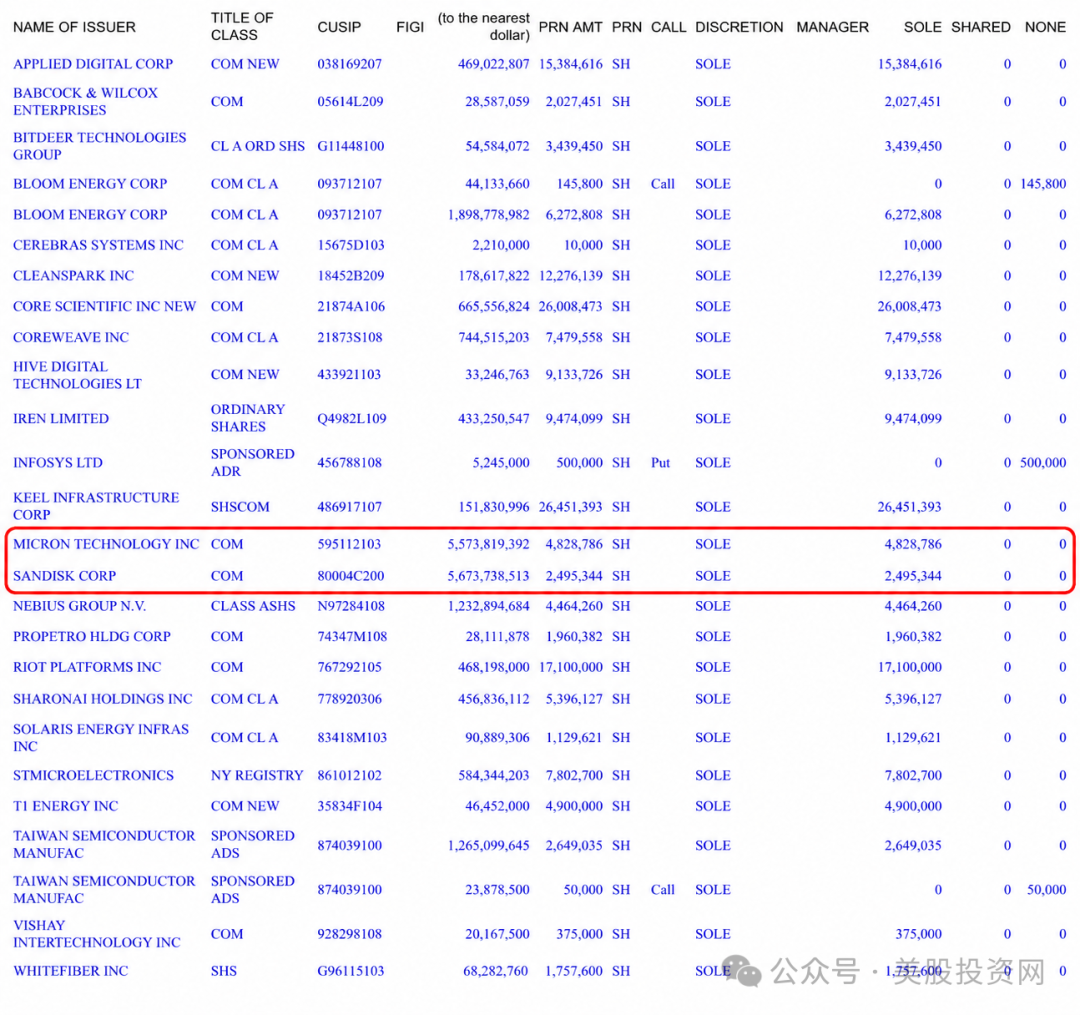Select SOLARIS ENERGY INFRAS INC issuer
The width and height of the screenshot is (1080, 1015).
[101, 737]
